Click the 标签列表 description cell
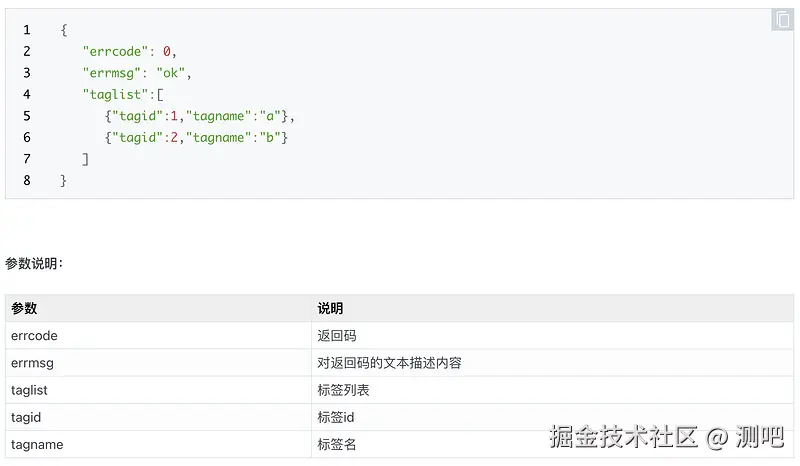This screenshot has height=466, width=800. (344, 390)
